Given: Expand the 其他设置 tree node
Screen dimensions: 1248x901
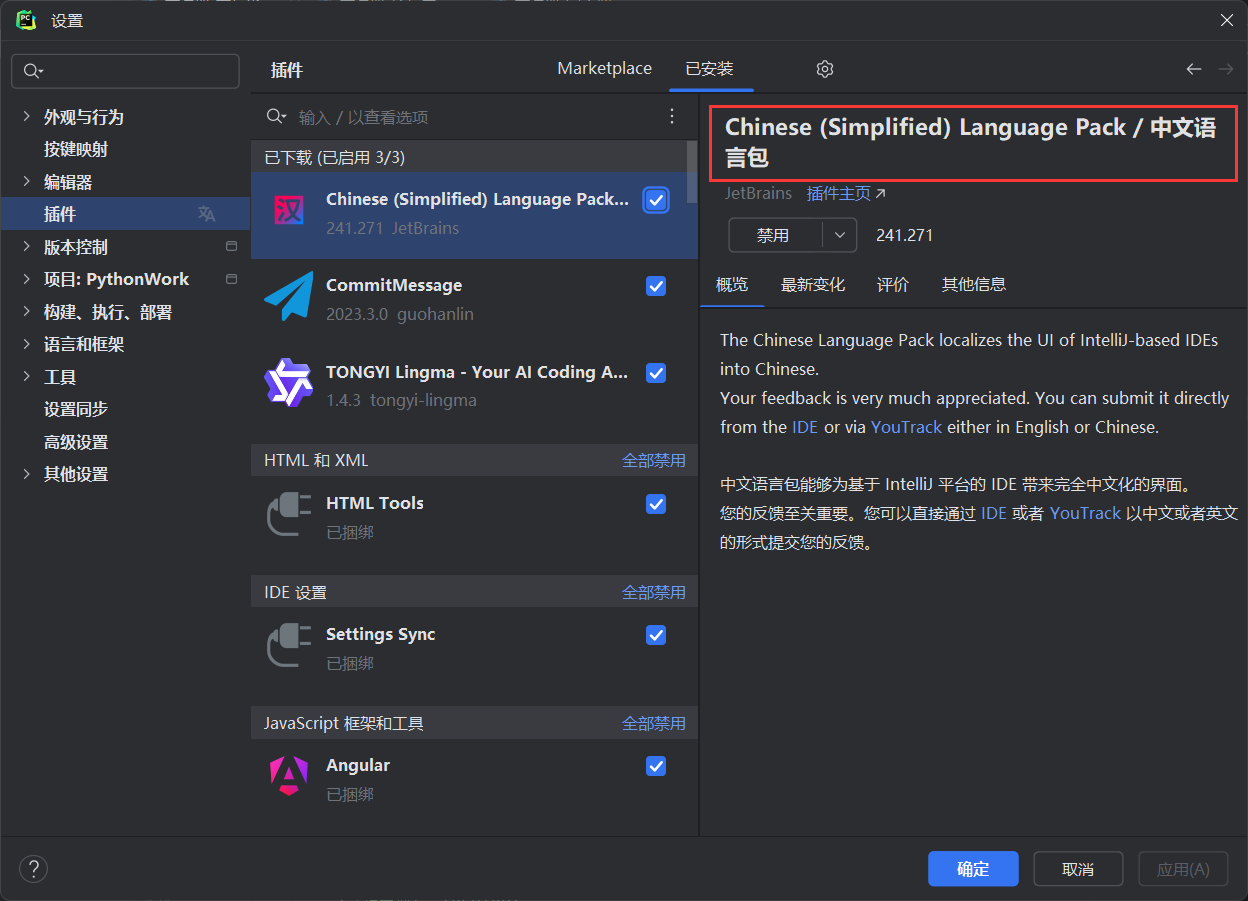Looking at the screenshot, I should (x=26, y=474).
